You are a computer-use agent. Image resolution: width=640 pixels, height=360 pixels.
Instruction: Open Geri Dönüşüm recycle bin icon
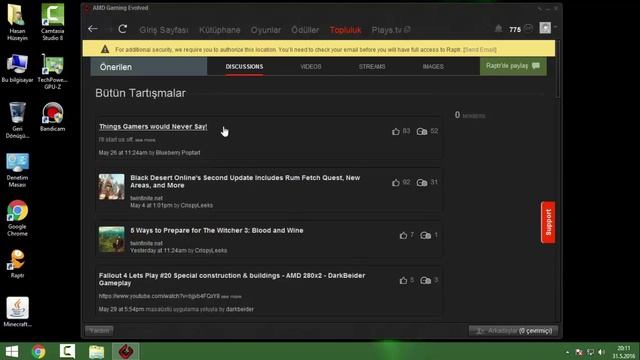[x=17, y=120]
